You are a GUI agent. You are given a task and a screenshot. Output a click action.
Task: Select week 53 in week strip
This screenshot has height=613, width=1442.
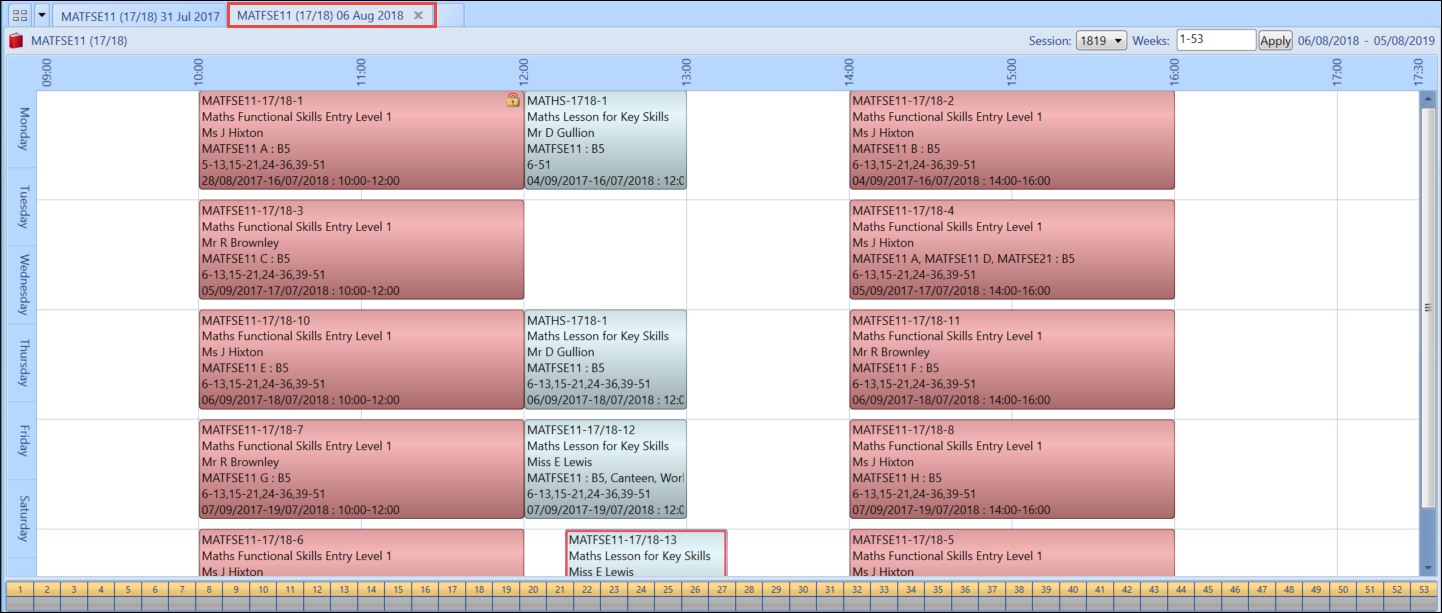click(1424, 590)
